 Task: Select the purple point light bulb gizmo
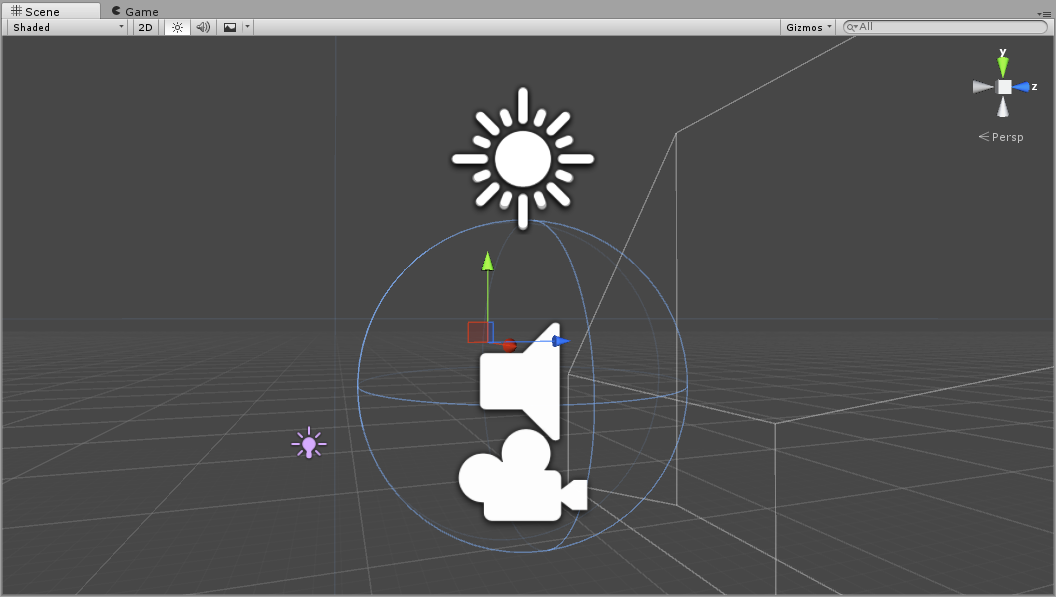point(309,443)
